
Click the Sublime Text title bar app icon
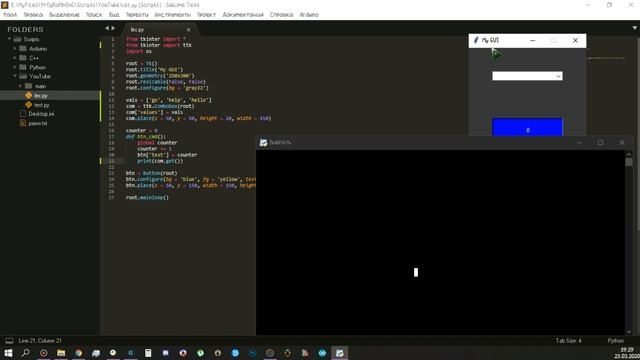(x=5, y=5)
